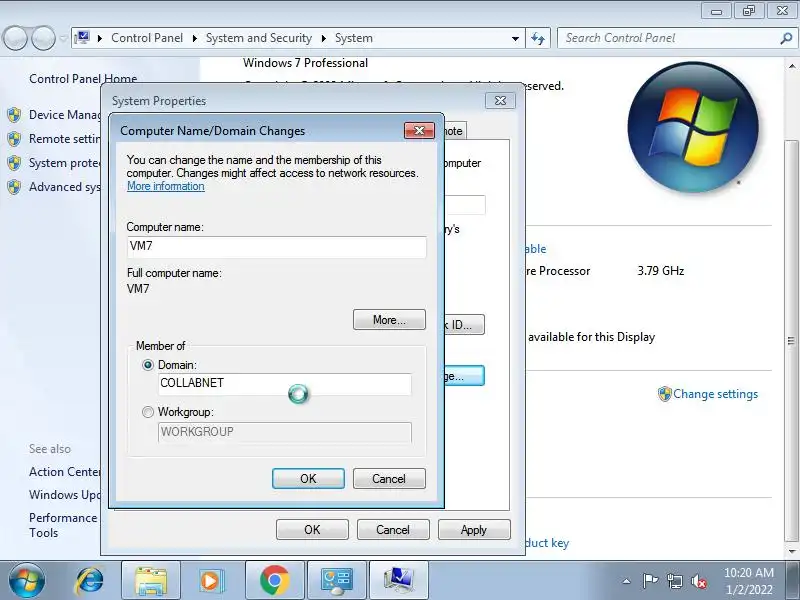Open recent pages dropdown near Back button

click(63, 38)
